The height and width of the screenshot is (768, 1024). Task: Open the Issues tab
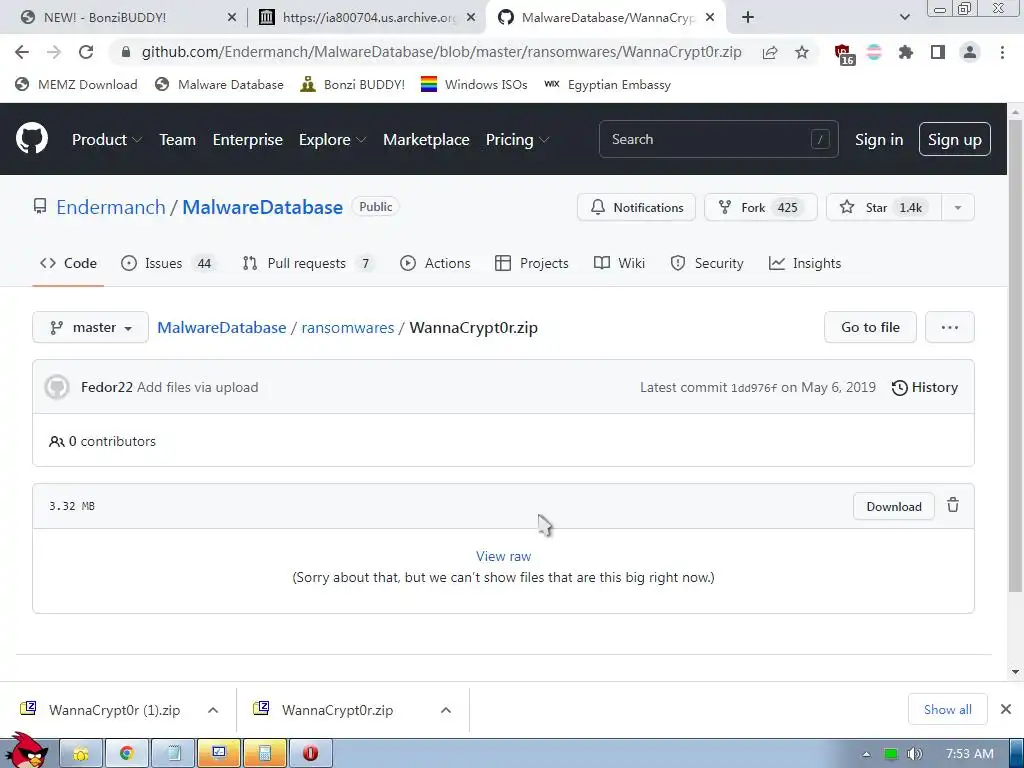click(168, 263)
